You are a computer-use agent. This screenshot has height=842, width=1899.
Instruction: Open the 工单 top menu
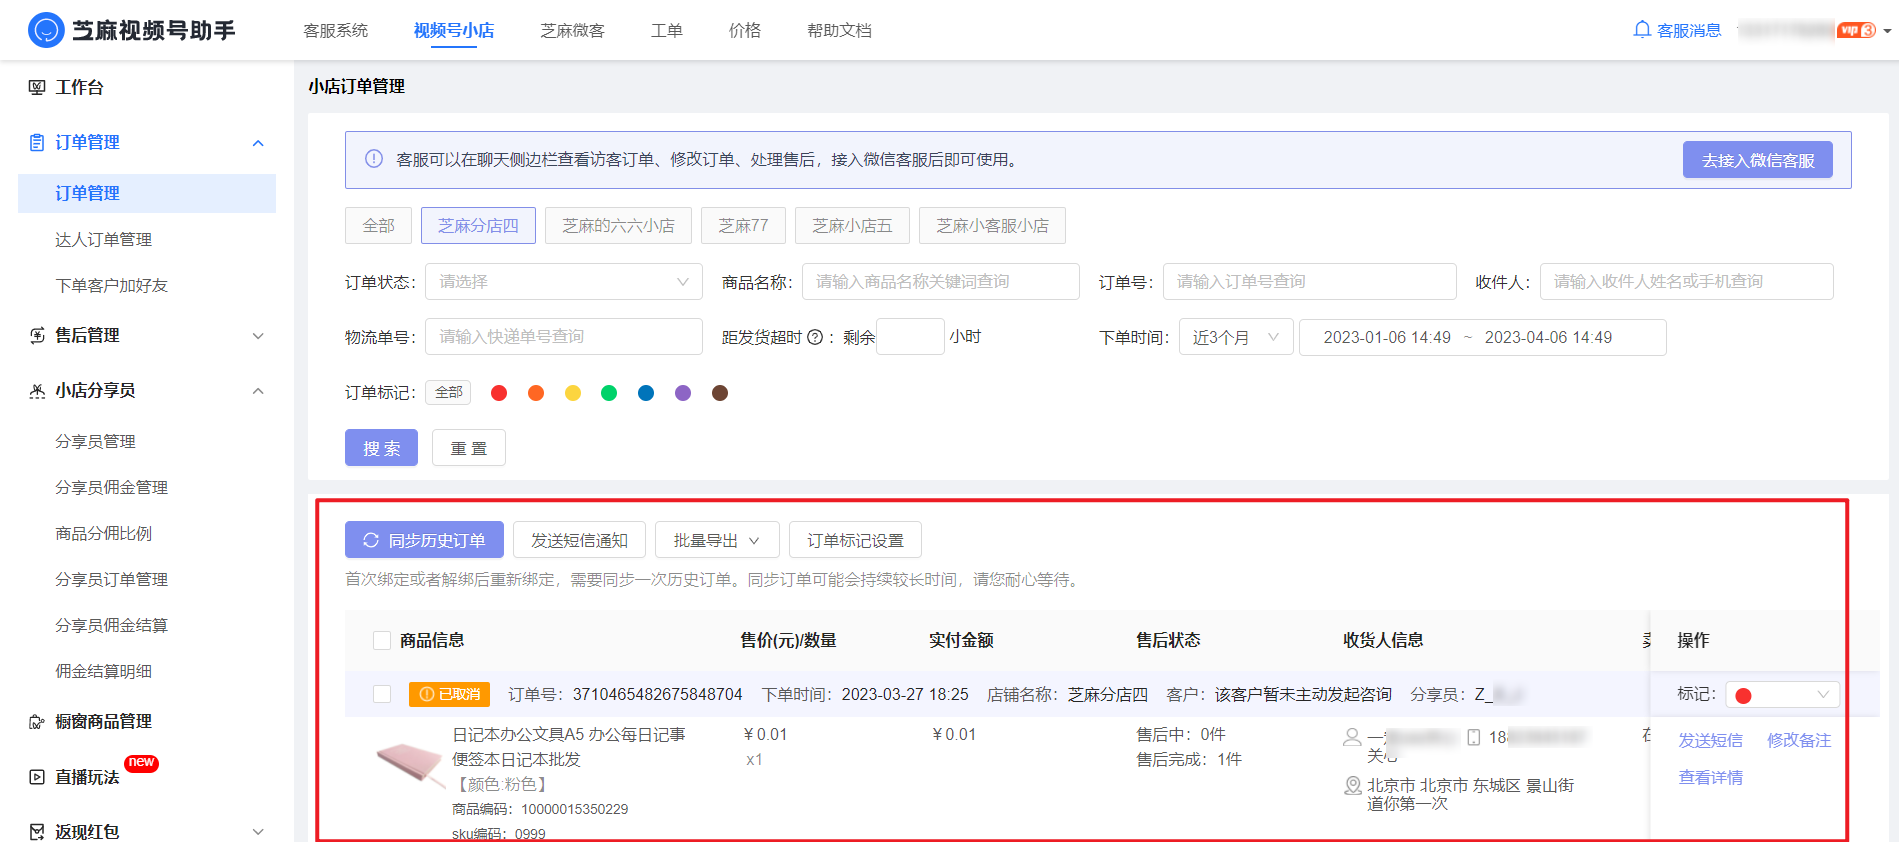pyautogui.click(x=667, y=31)
